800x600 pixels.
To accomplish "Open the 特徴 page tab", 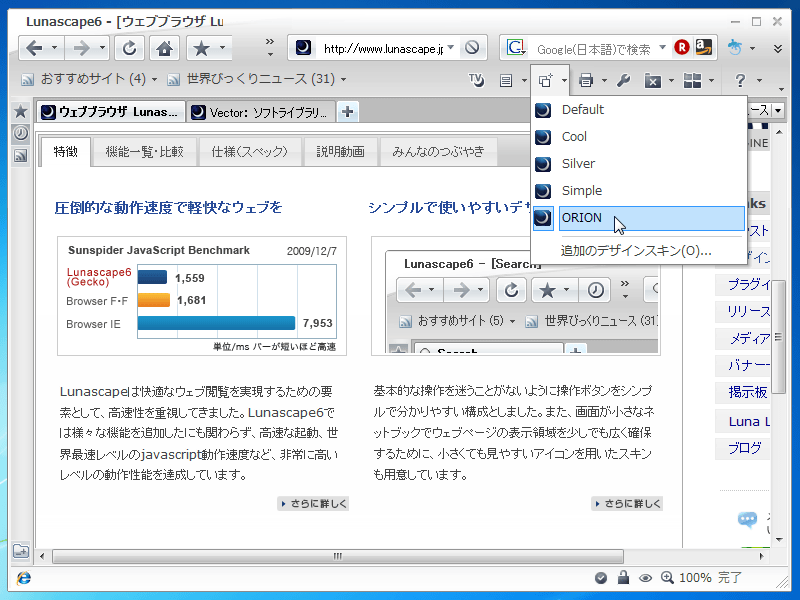I will pyautogui.click(x=66, y=152).
